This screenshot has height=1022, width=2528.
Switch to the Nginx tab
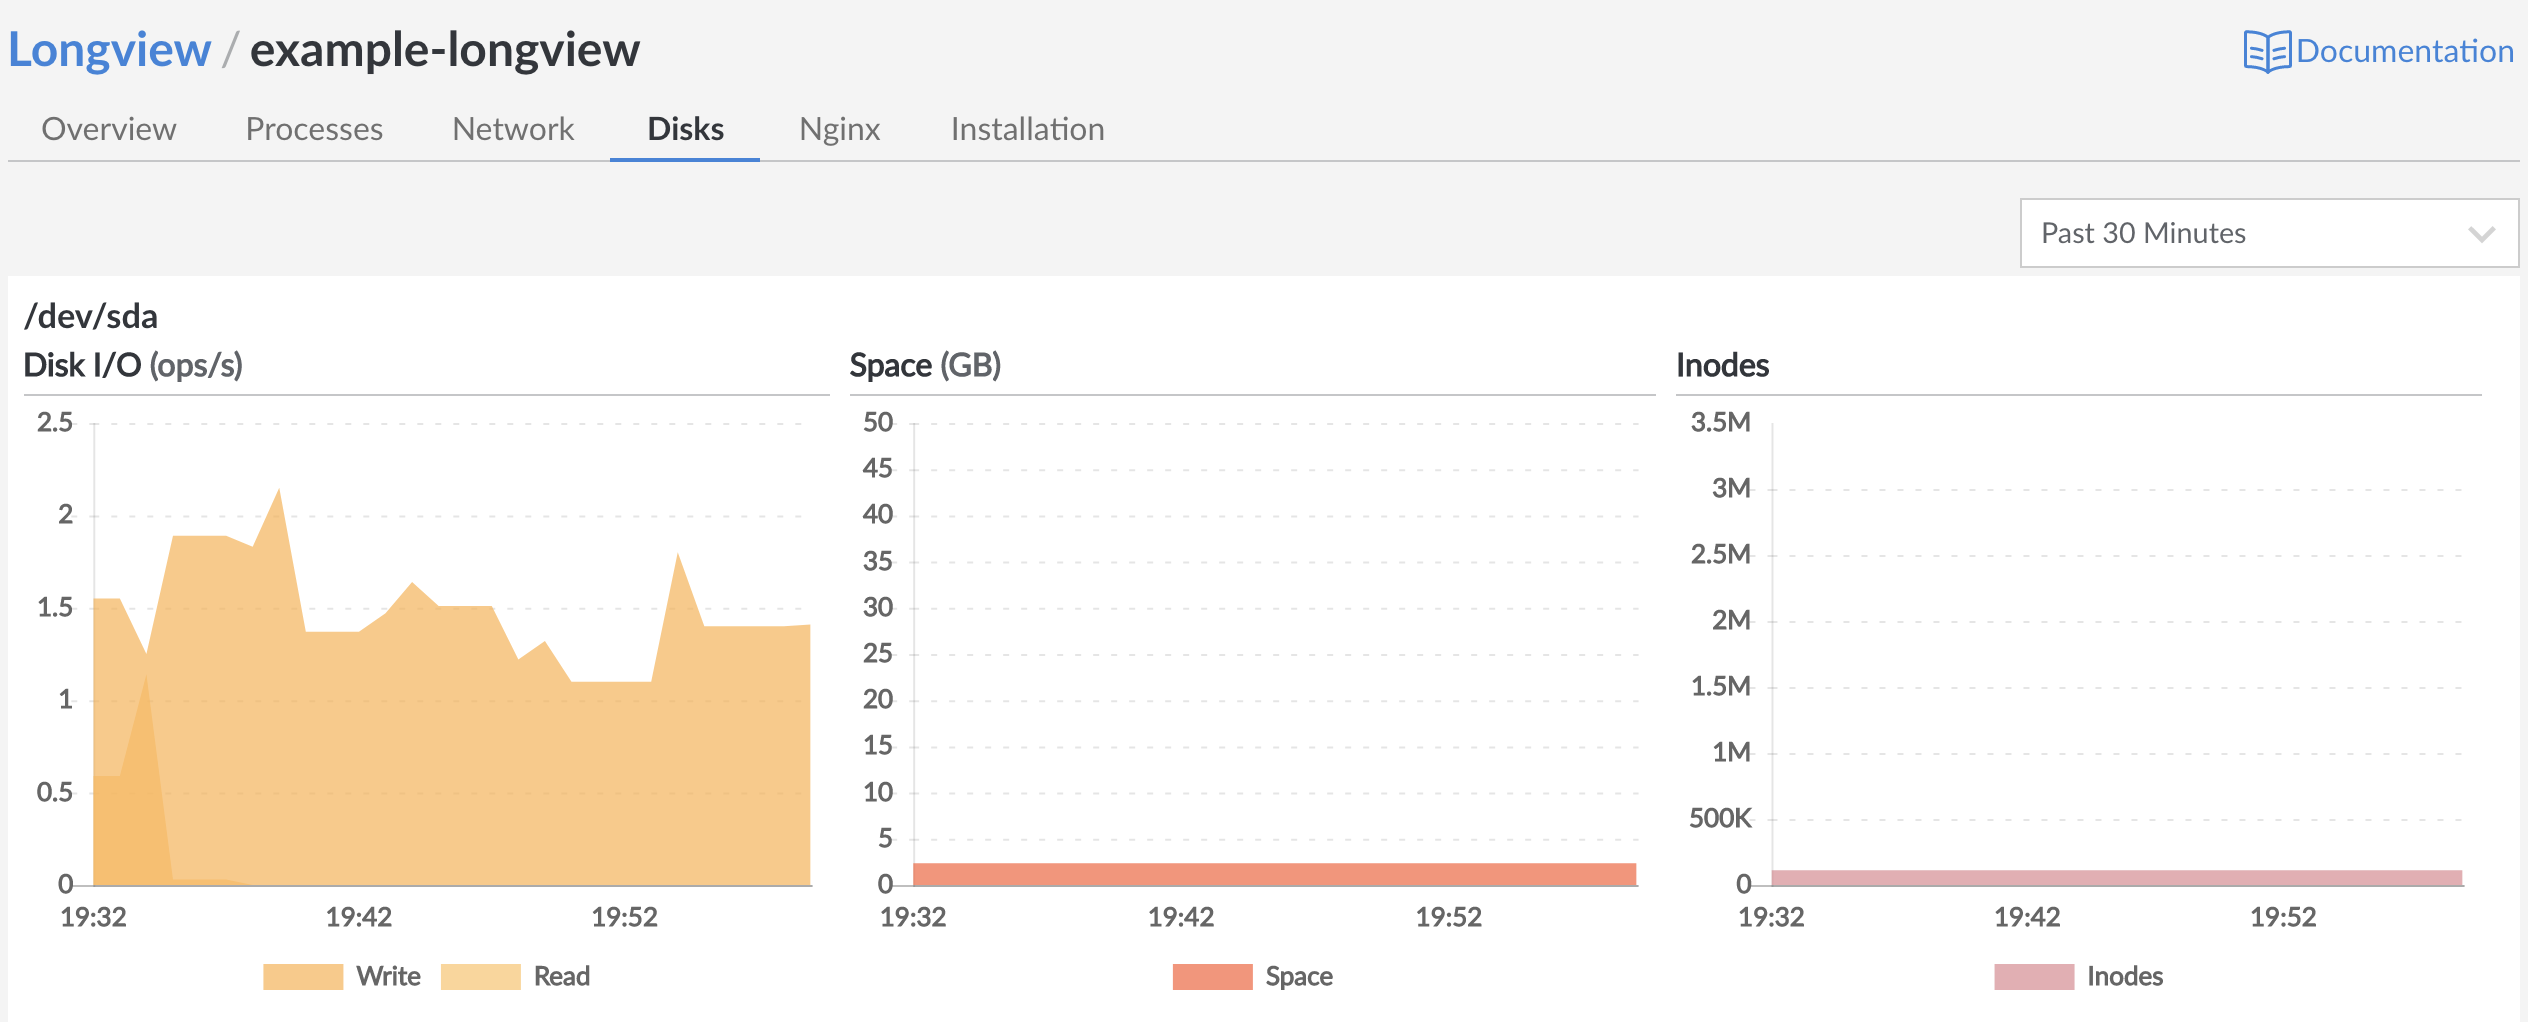click(x=839, y=129)
